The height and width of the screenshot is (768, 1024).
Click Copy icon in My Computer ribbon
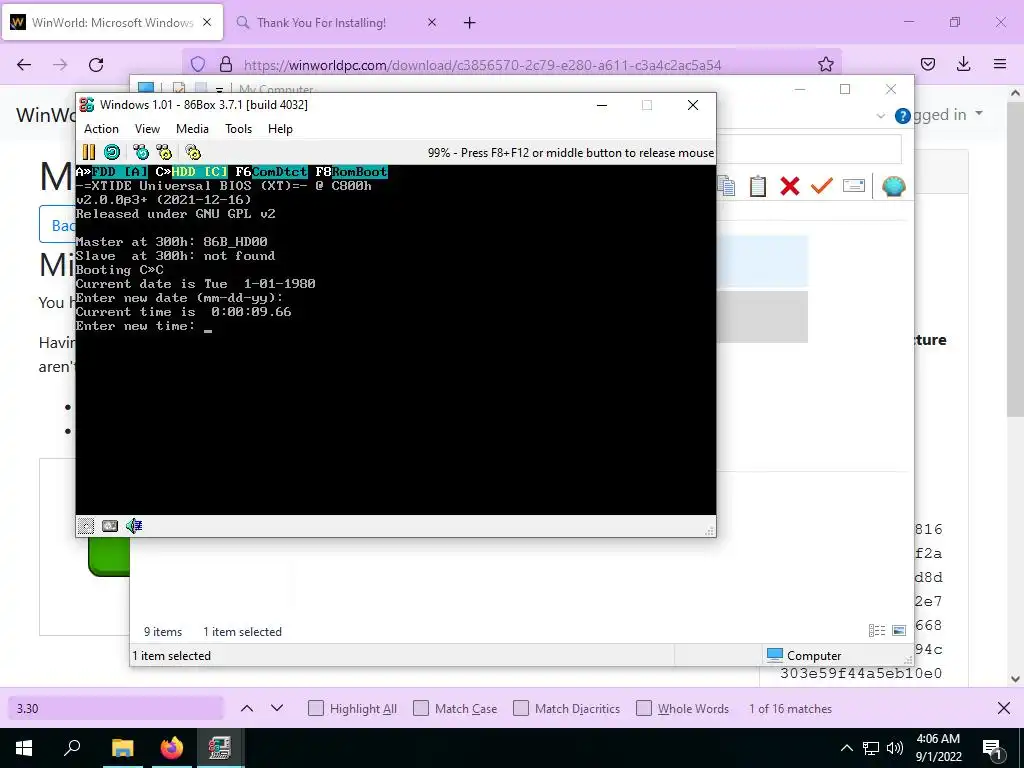point(726,186)
